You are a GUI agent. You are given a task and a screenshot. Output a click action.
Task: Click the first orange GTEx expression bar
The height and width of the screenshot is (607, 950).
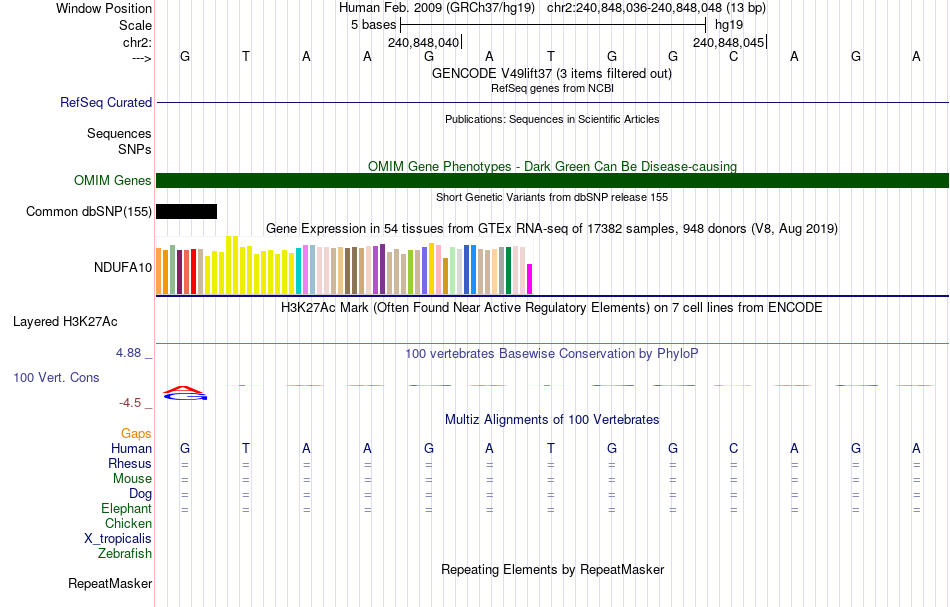pos(159,271)
